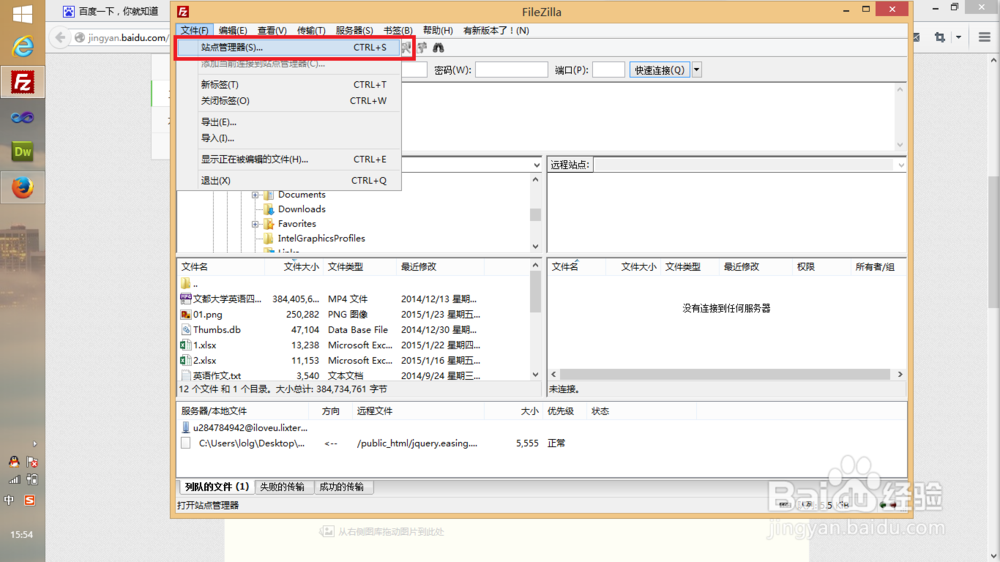
Task: Click the binoculars search icon in FileZilla toolbar
Action: point(438,48)
